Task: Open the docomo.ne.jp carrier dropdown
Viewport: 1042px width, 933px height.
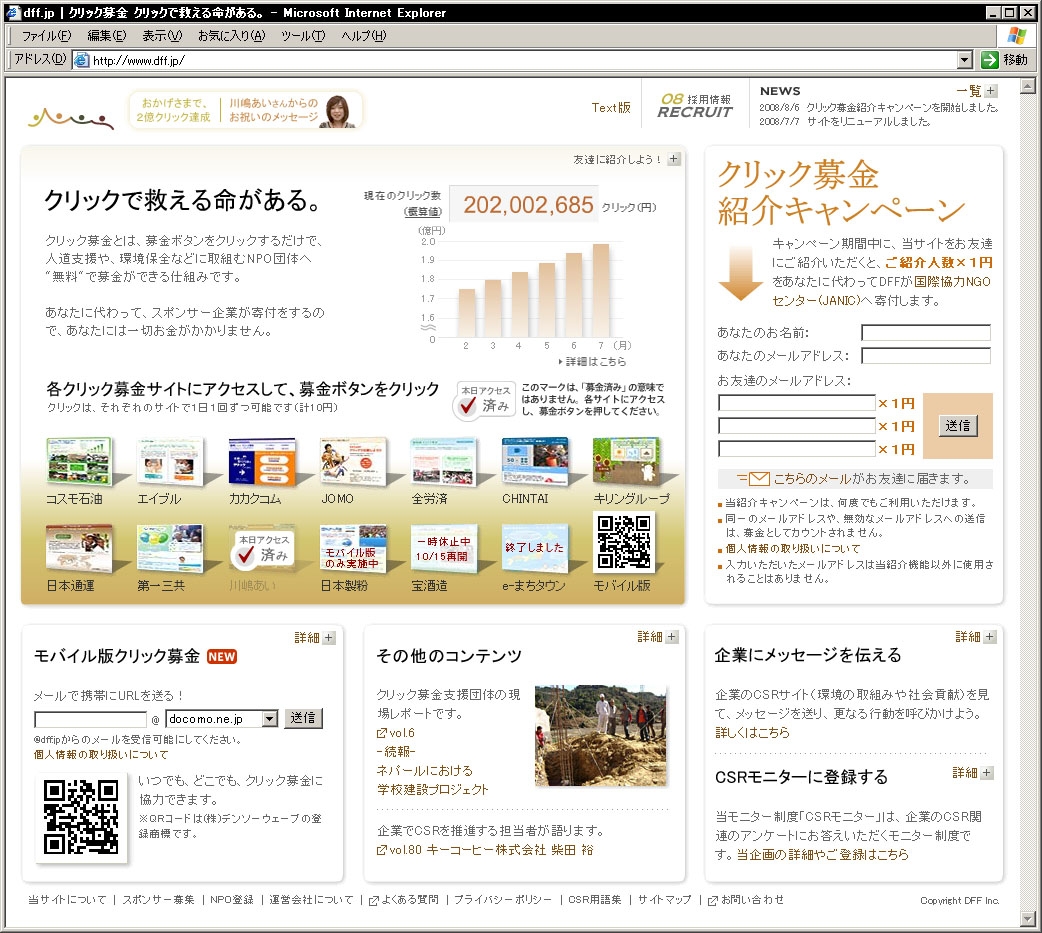Action: [x=269, y=718]
